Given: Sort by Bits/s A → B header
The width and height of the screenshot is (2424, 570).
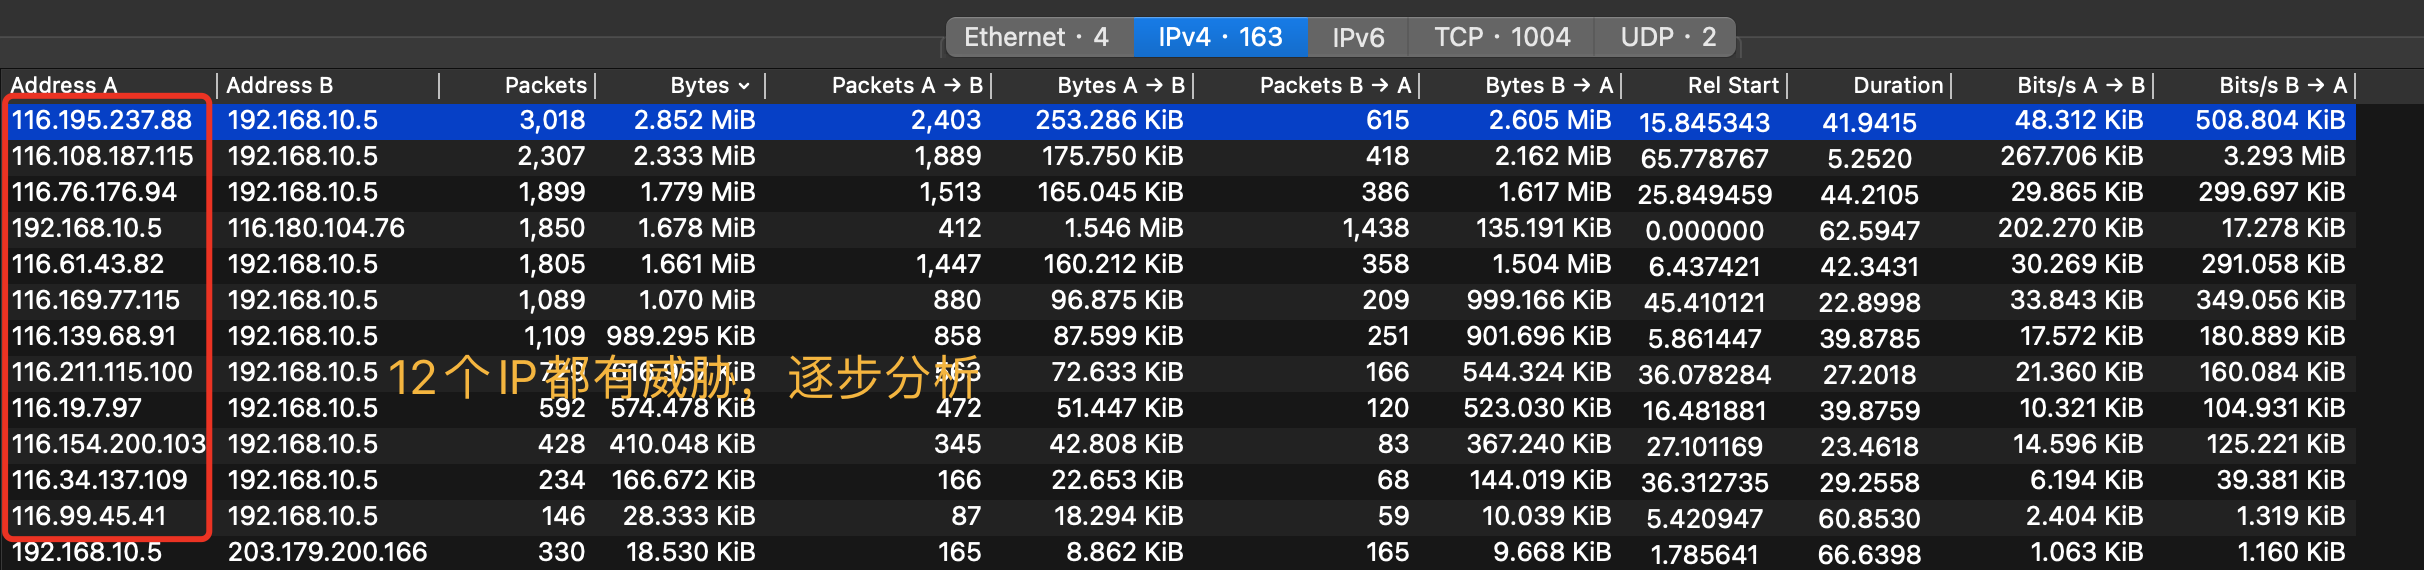Looking at the screenshot, I should [x=2080, y=86].
